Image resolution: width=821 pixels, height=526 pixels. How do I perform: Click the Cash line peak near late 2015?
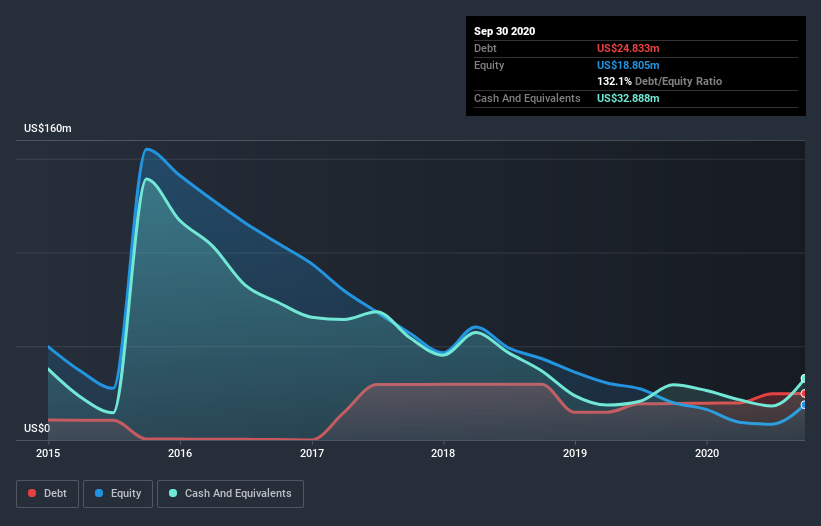(147, 180)
